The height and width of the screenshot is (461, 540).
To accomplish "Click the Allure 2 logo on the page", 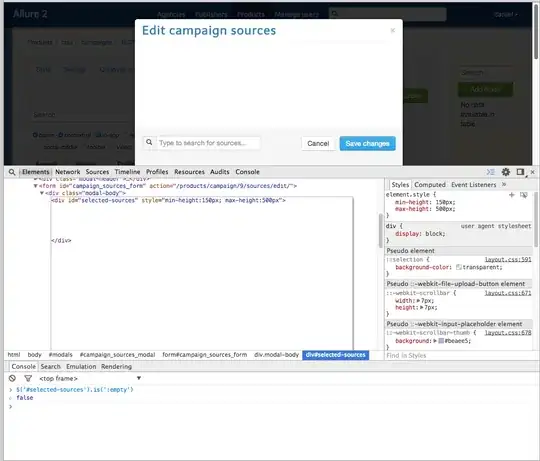I will 30,14.
